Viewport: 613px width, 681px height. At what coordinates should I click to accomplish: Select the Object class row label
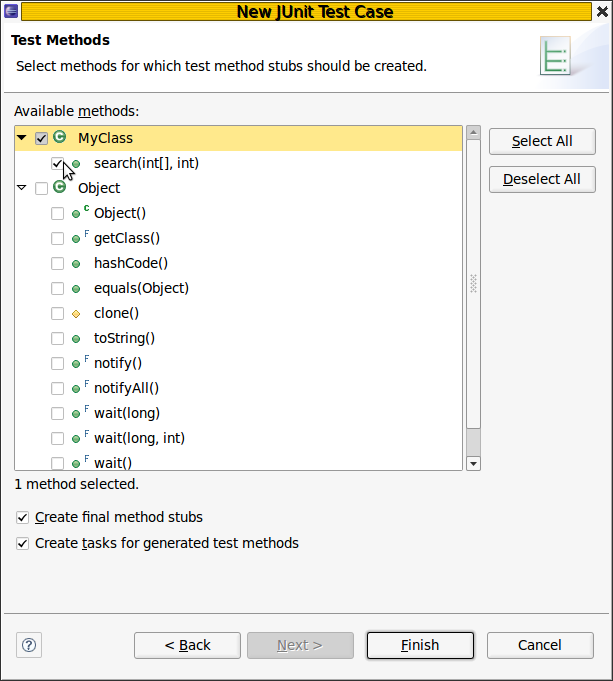(x=99, y=188)
